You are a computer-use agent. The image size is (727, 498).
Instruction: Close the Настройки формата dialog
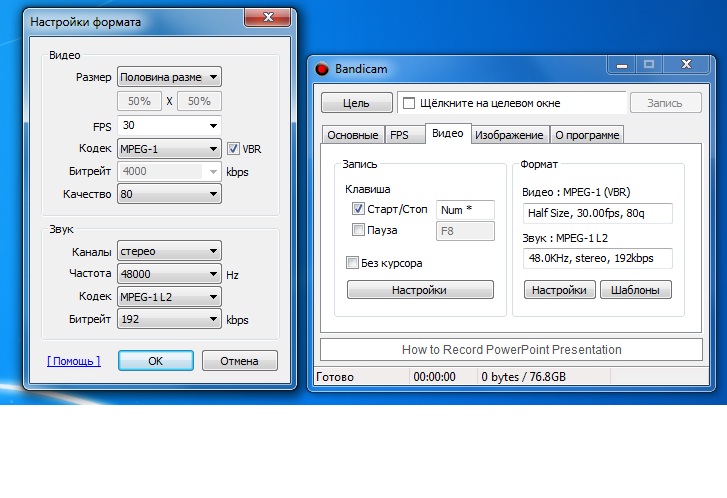(268, 18)
